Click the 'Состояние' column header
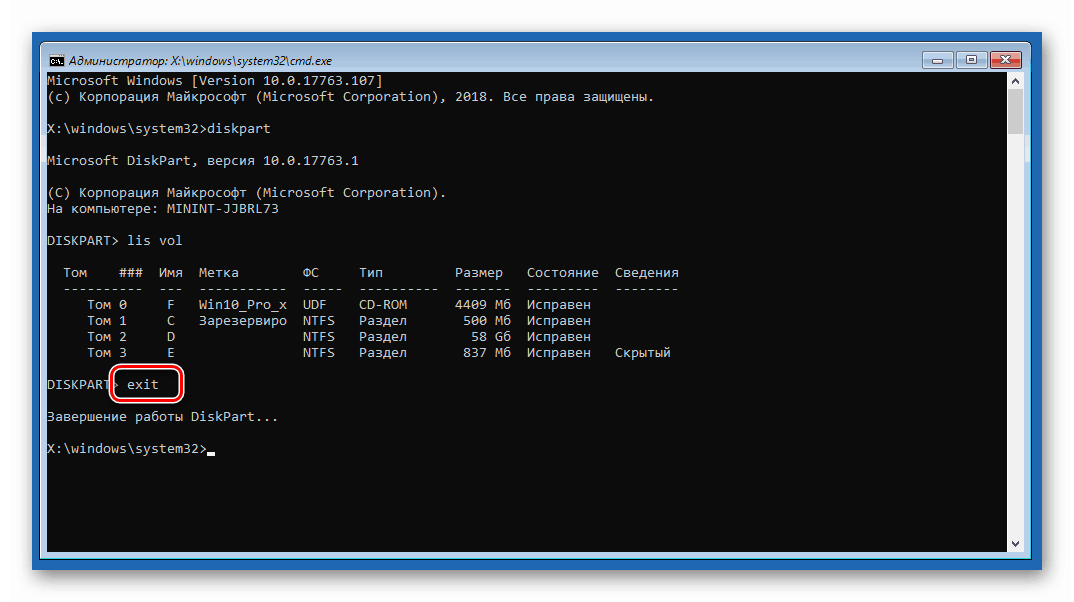 (x=563, y=273)
